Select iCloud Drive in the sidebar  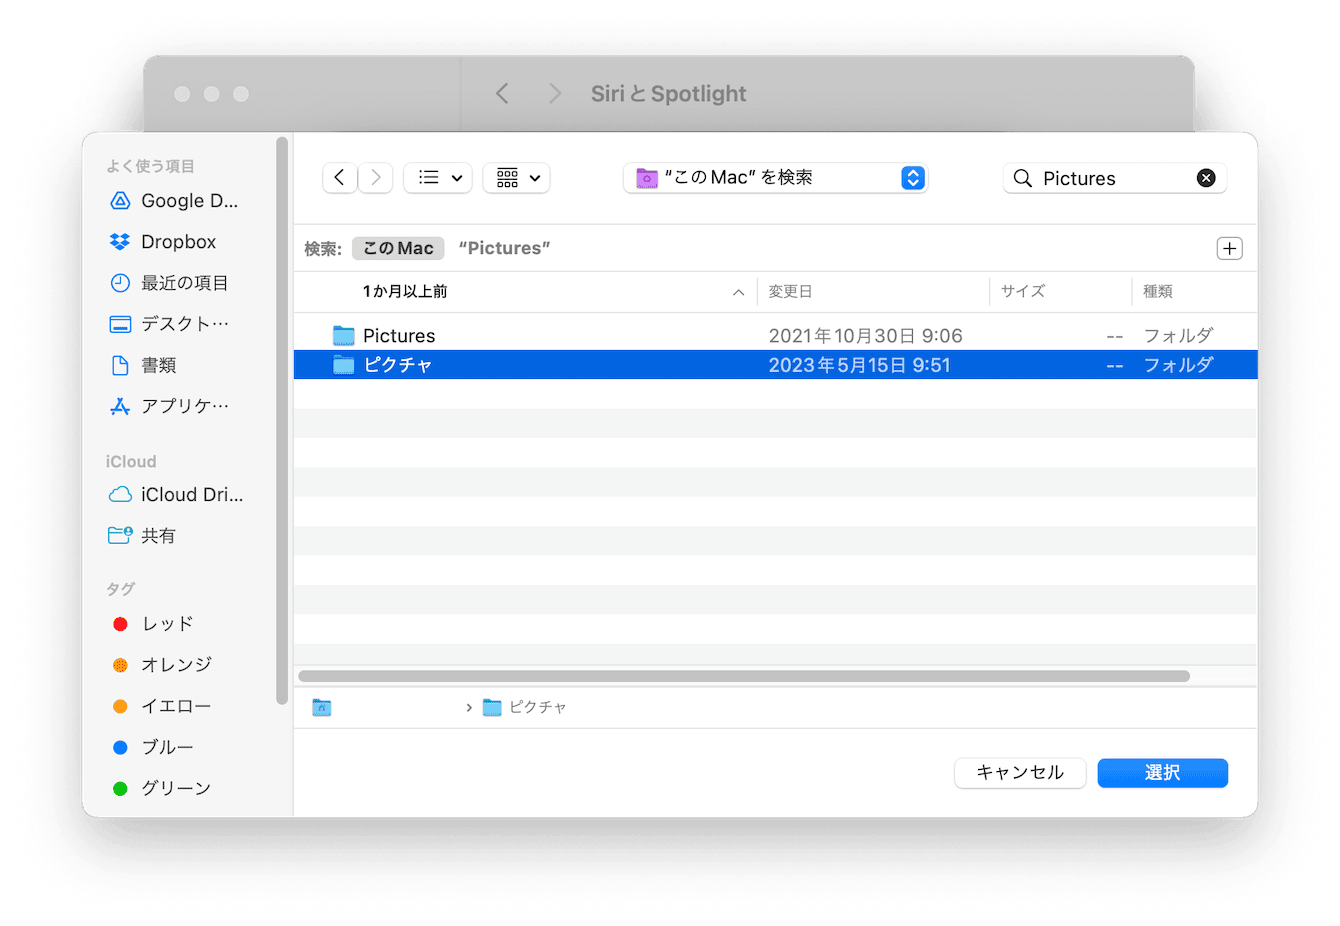tap(176, 495)
